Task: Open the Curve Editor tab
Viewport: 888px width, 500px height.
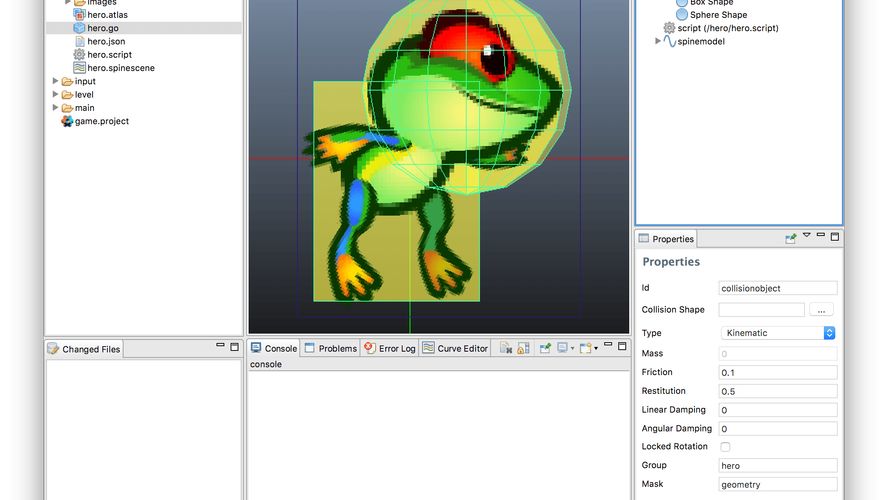Action: [455, 348]
